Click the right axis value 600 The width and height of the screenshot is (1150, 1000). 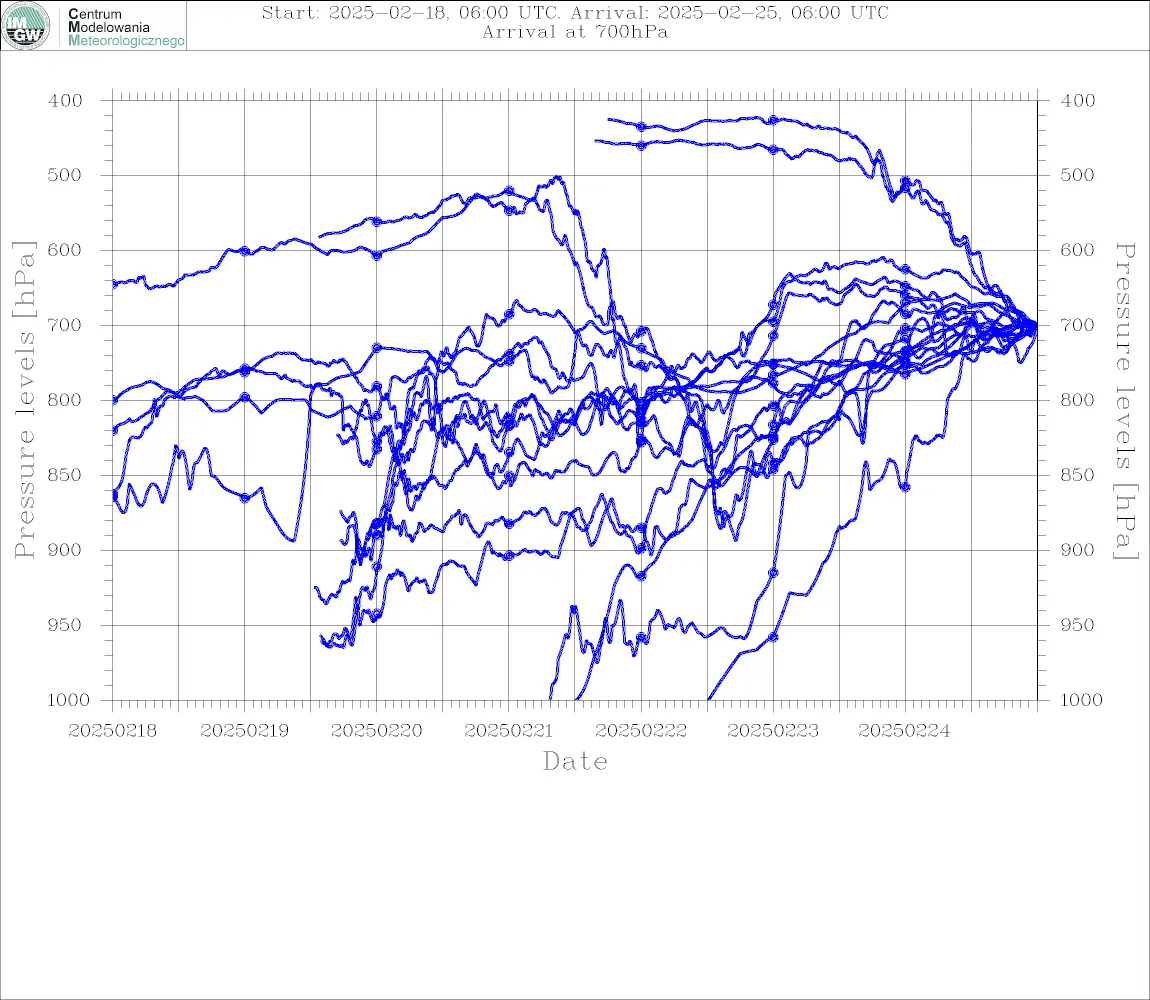click(1077, 250)
